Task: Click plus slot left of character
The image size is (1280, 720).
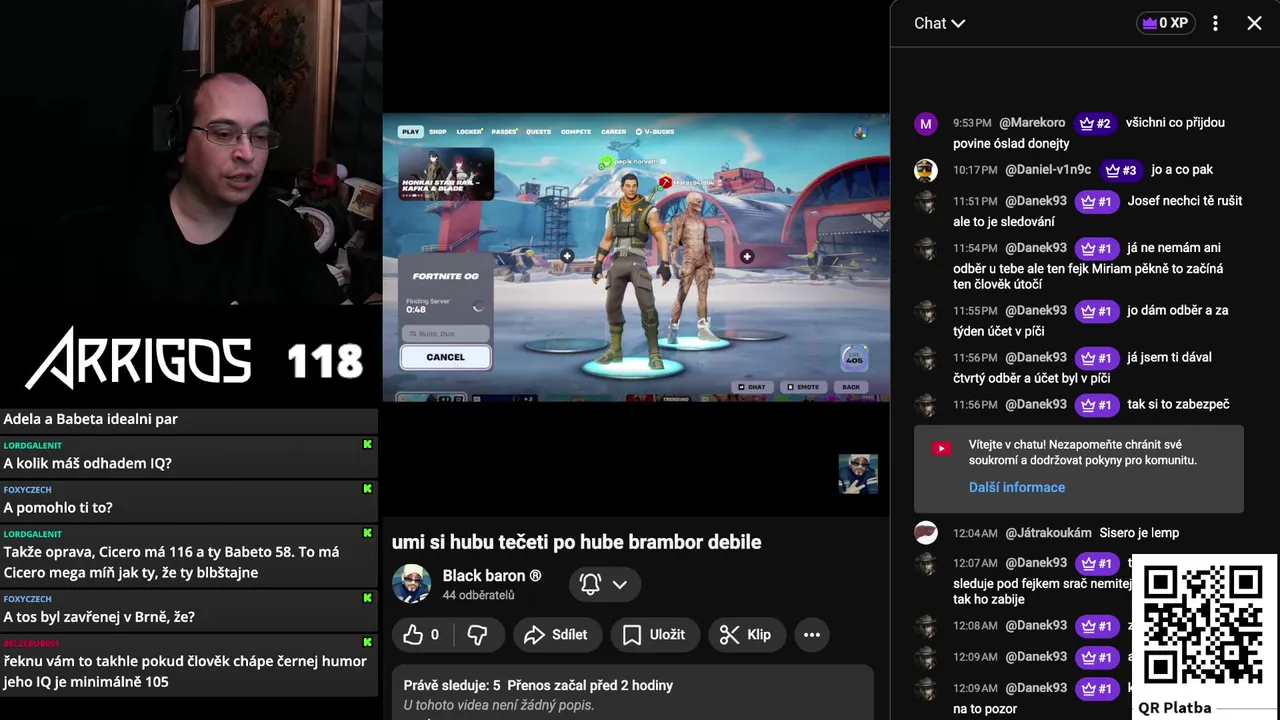Action: (567, 257)
